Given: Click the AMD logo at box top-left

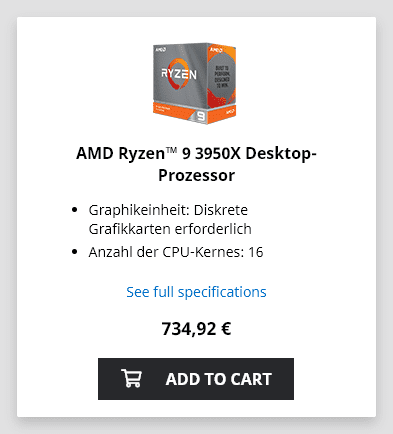Looking at the screenshot, I should (x=160, y=49).
